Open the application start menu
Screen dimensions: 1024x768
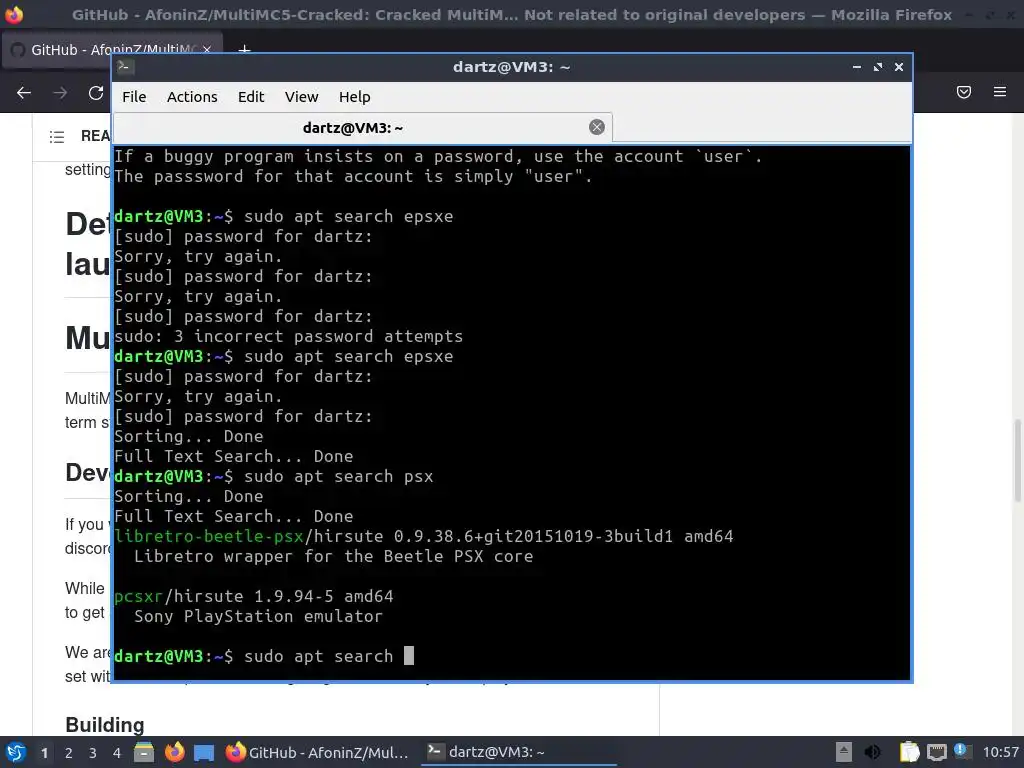[15, 753]
